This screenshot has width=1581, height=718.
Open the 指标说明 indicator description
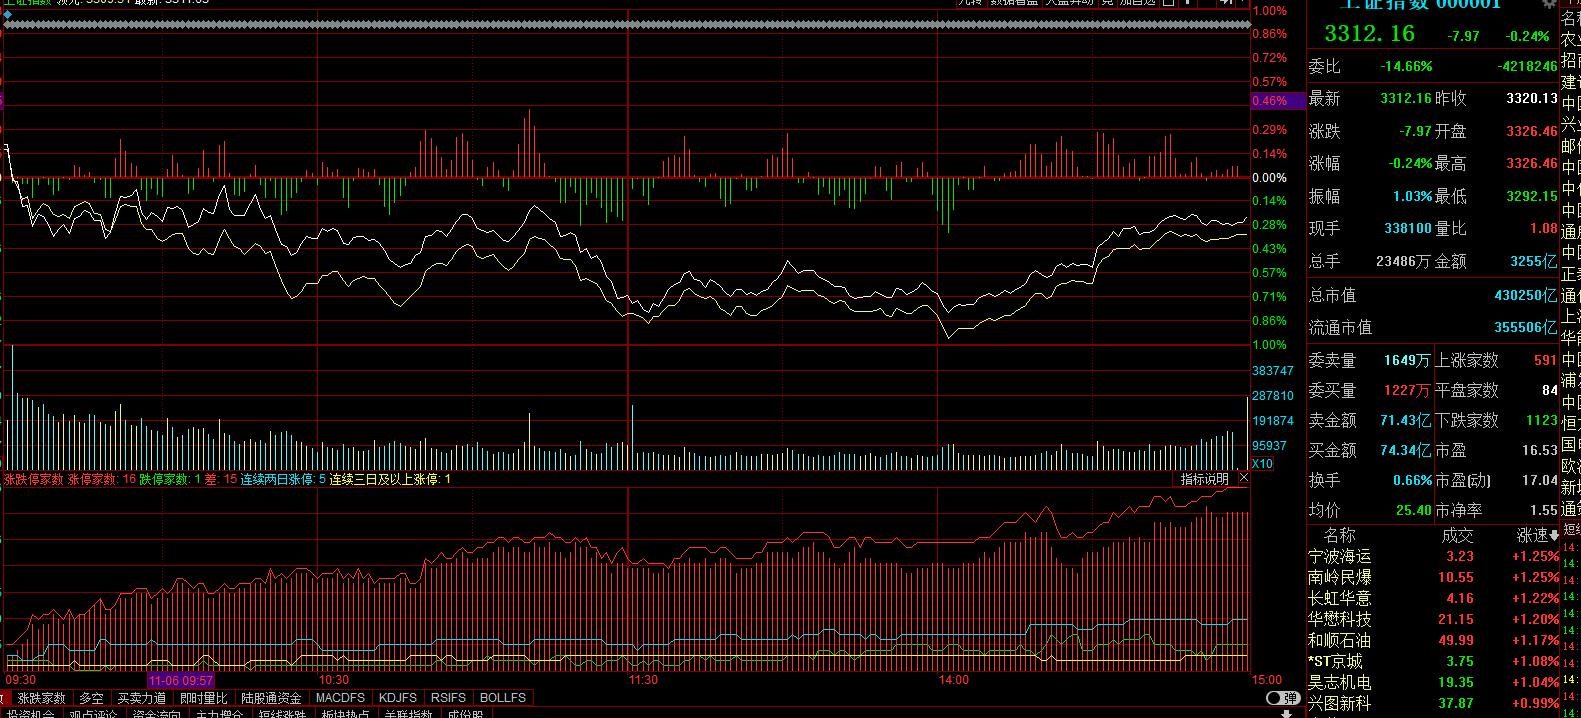point(1204,479)
